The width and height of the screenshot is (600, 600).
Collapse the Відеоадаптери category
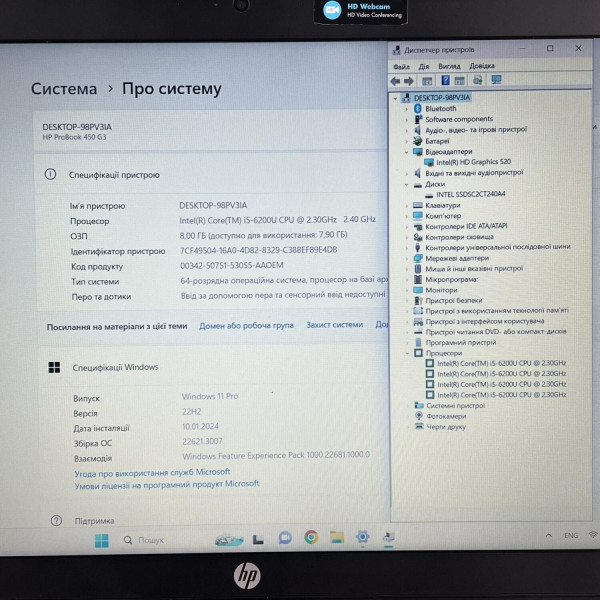(406, 152)
